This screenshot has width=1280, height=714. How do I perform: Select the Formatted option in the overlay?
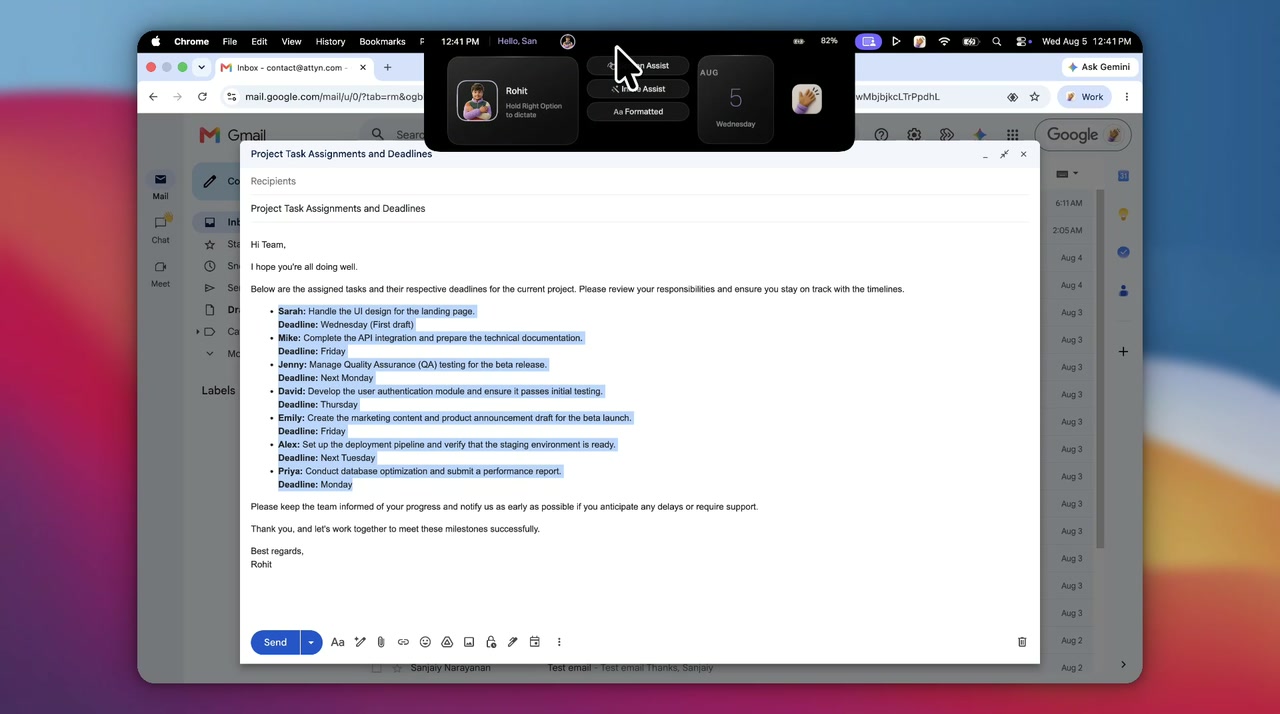pos(638,112)
